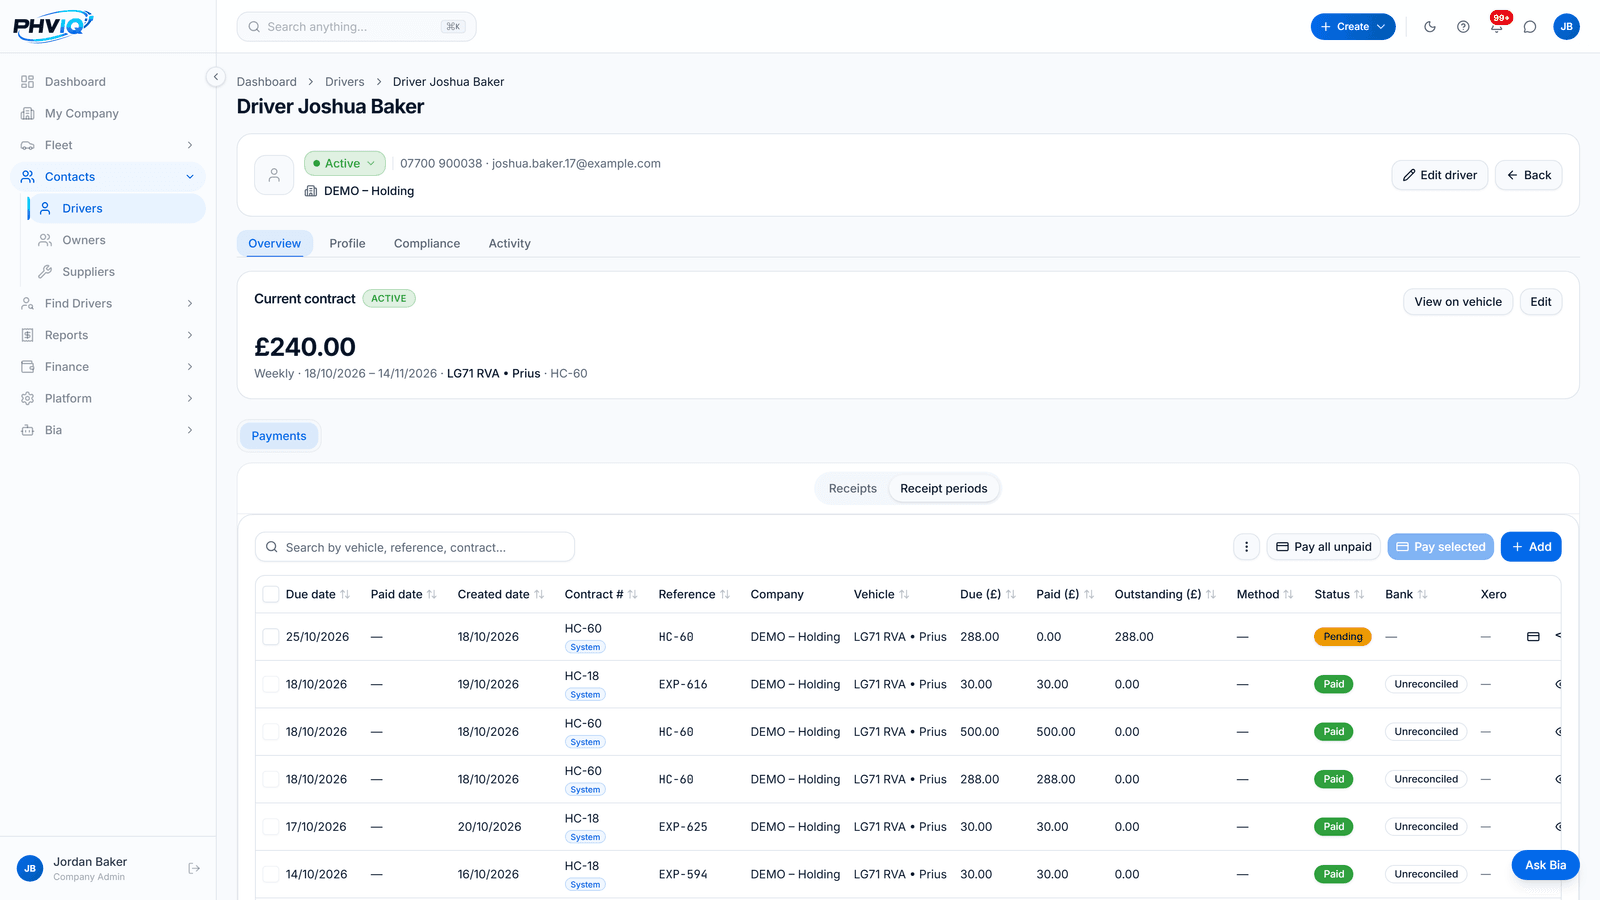The image size is (1600, 900).
Task: Open notifications bell with 99+ badge
Action: 1497,26
